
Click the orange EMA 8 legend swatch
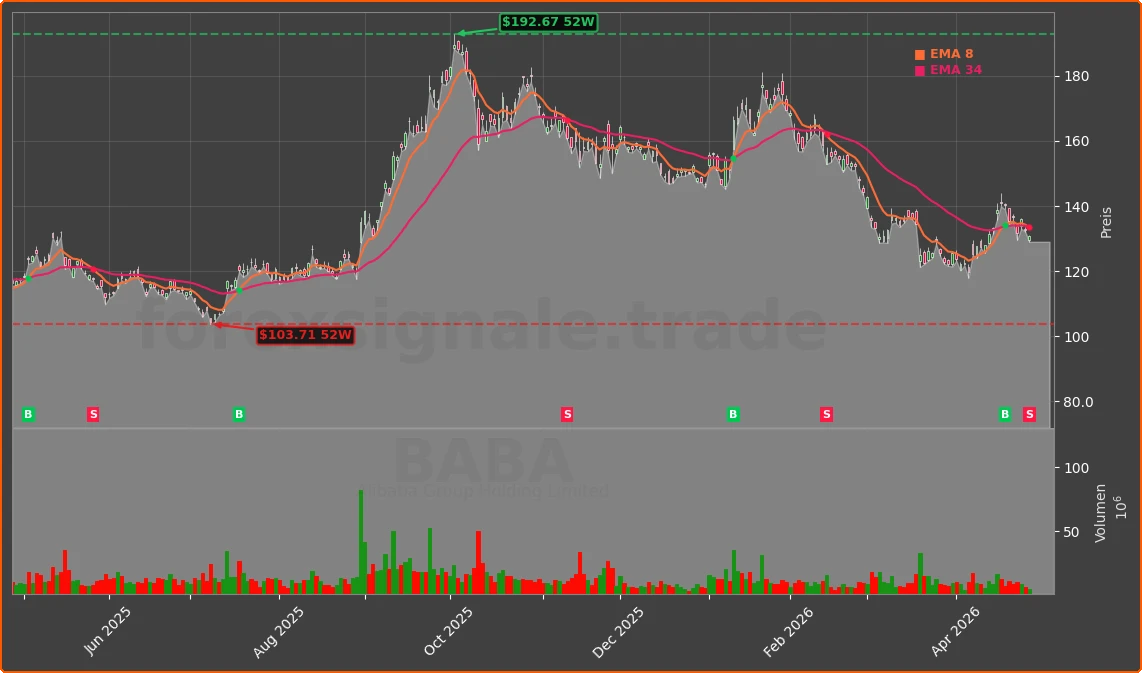pos(920,55)
